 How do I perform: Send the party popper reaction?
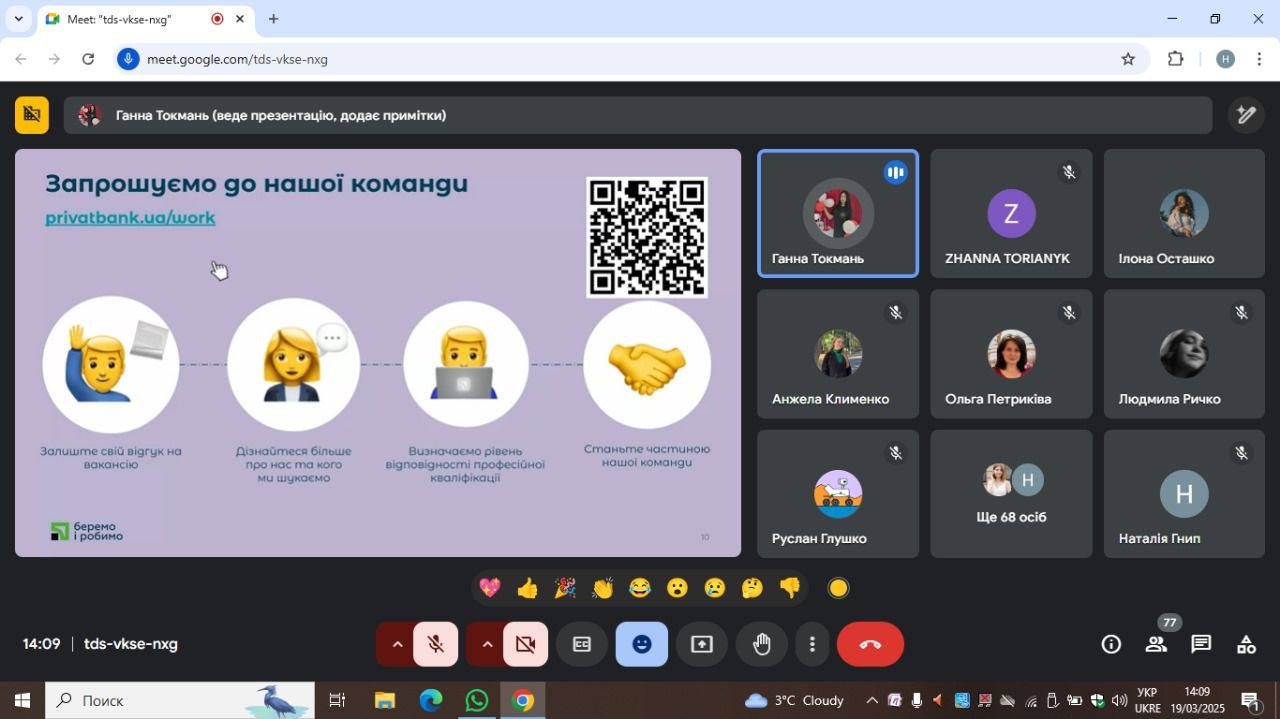[x=565, y=588]
